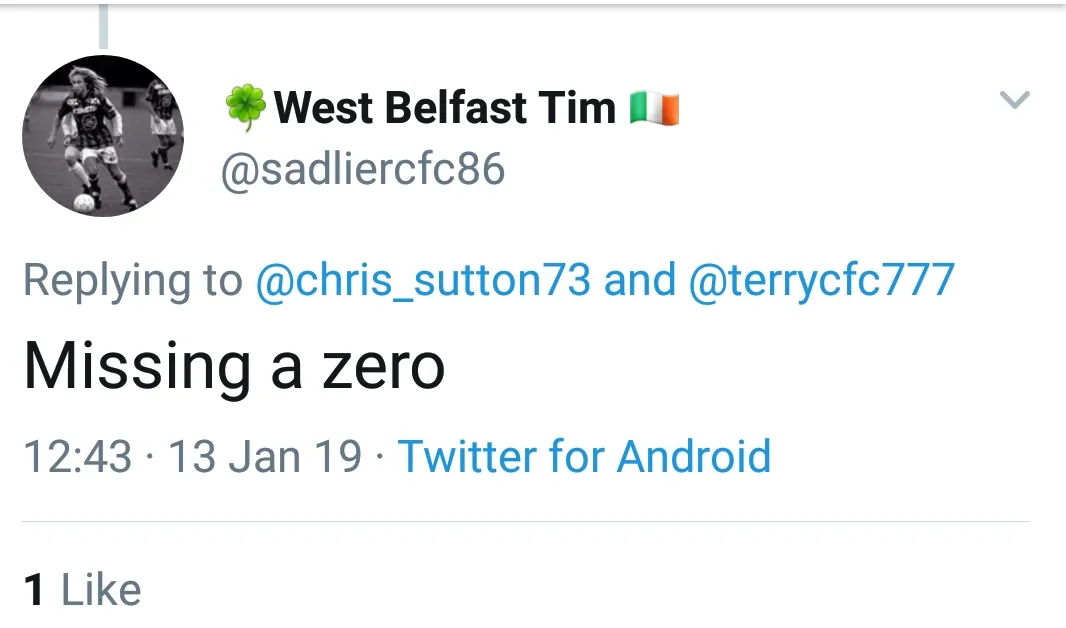Open the @chris_sutton73 mention
This screenshot has width=1066, height=628.
424,280
